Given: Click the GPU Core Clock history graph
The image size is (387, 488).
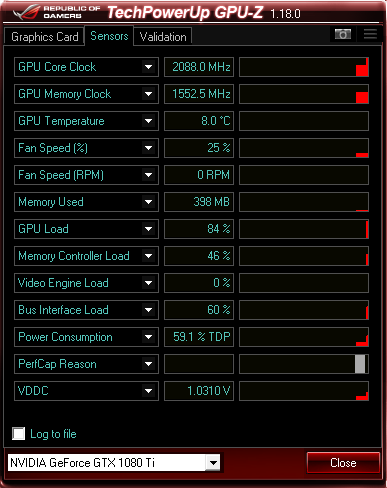Looking at the screenshot, I should coord(304,67).
